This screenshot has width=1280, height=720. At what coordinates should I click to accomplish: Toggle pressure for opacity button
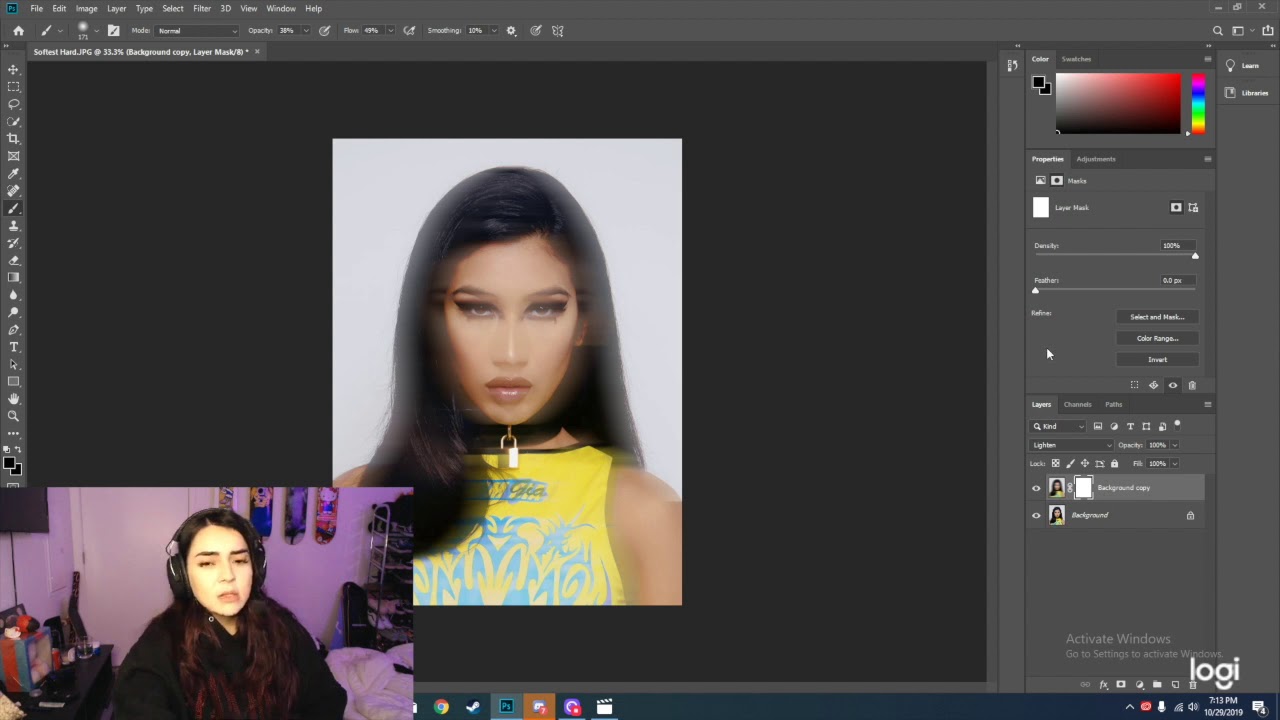click(325, 31)
